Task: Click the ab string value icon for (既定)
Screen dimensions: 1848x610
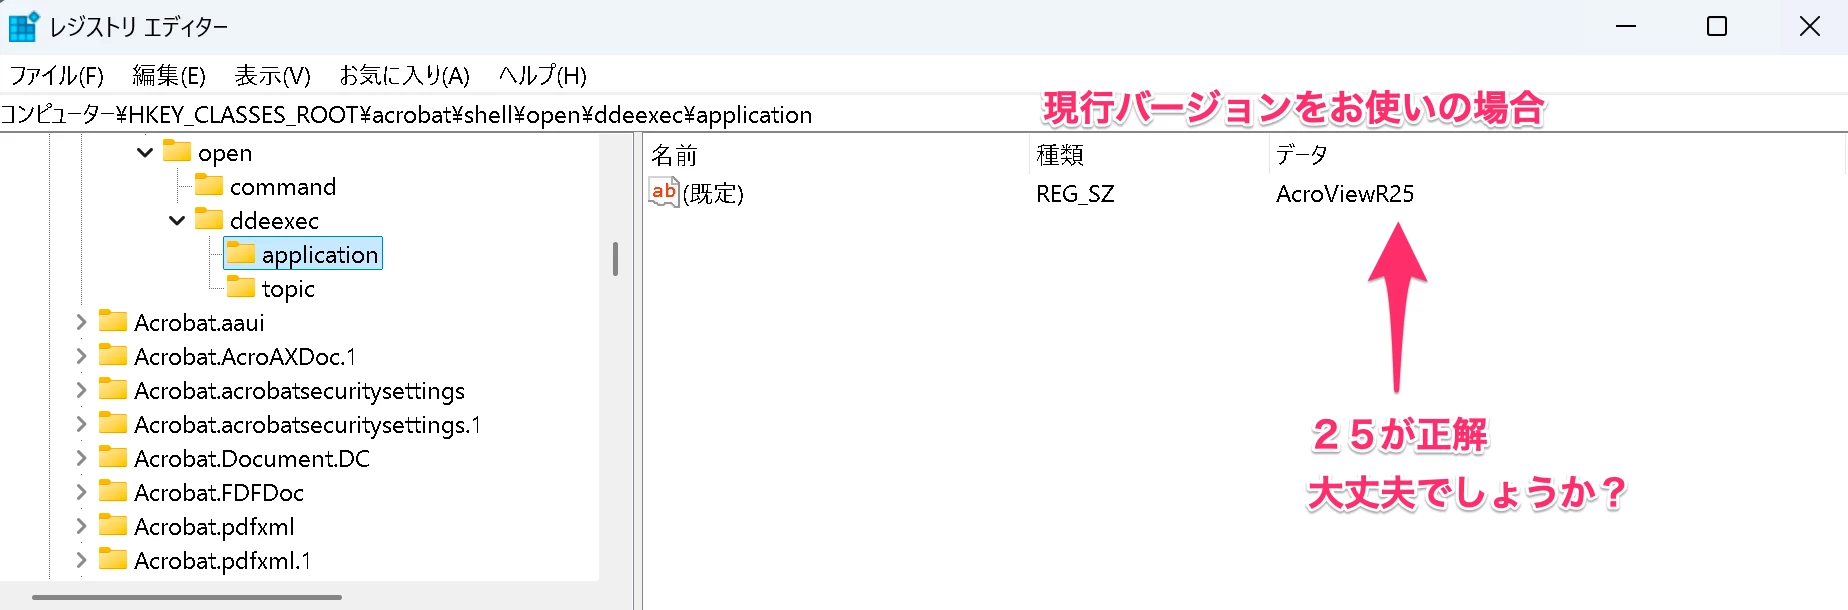Action: [x=664, y=192]
